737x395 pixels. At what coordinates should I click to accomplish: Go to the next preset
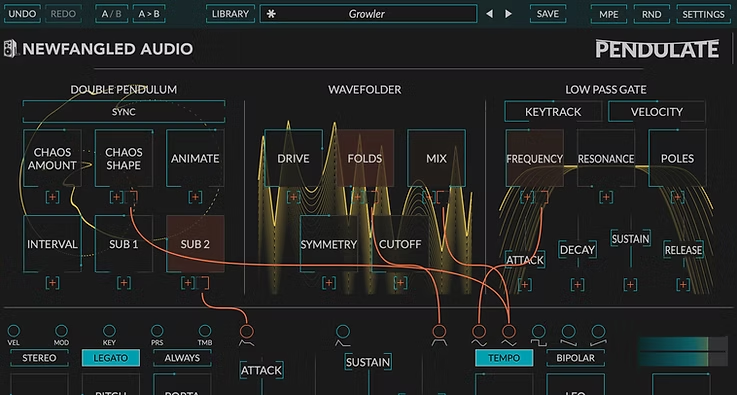click(x=508, y=14)
